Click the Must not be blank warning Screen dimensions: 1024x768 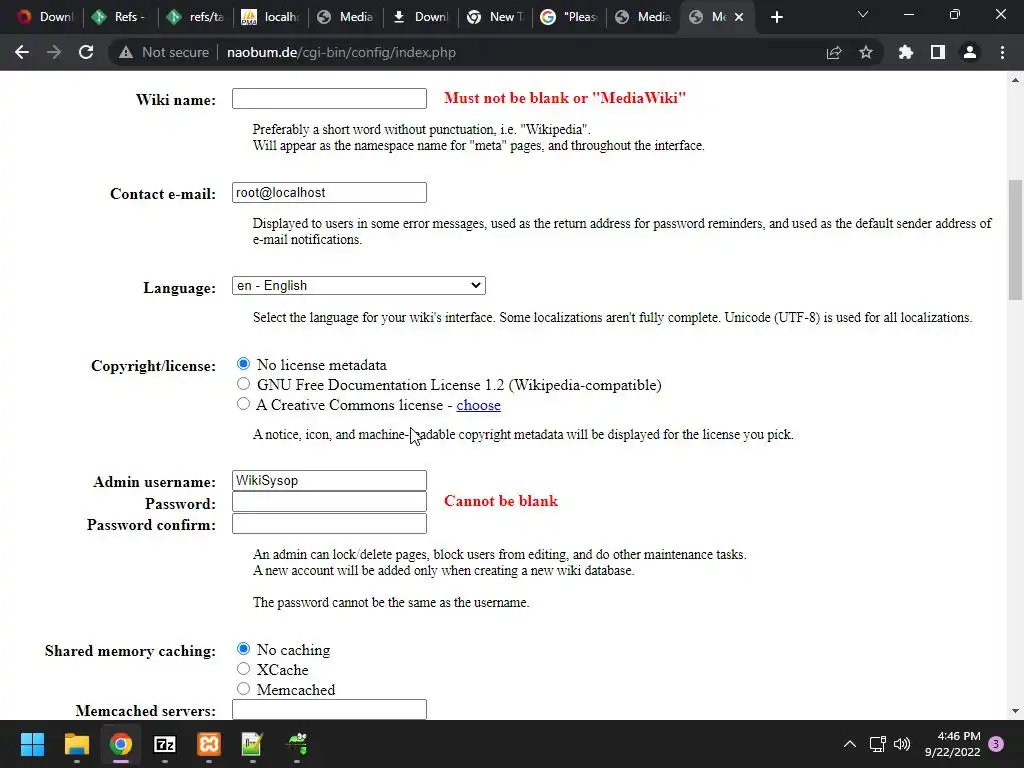[565, 98]
